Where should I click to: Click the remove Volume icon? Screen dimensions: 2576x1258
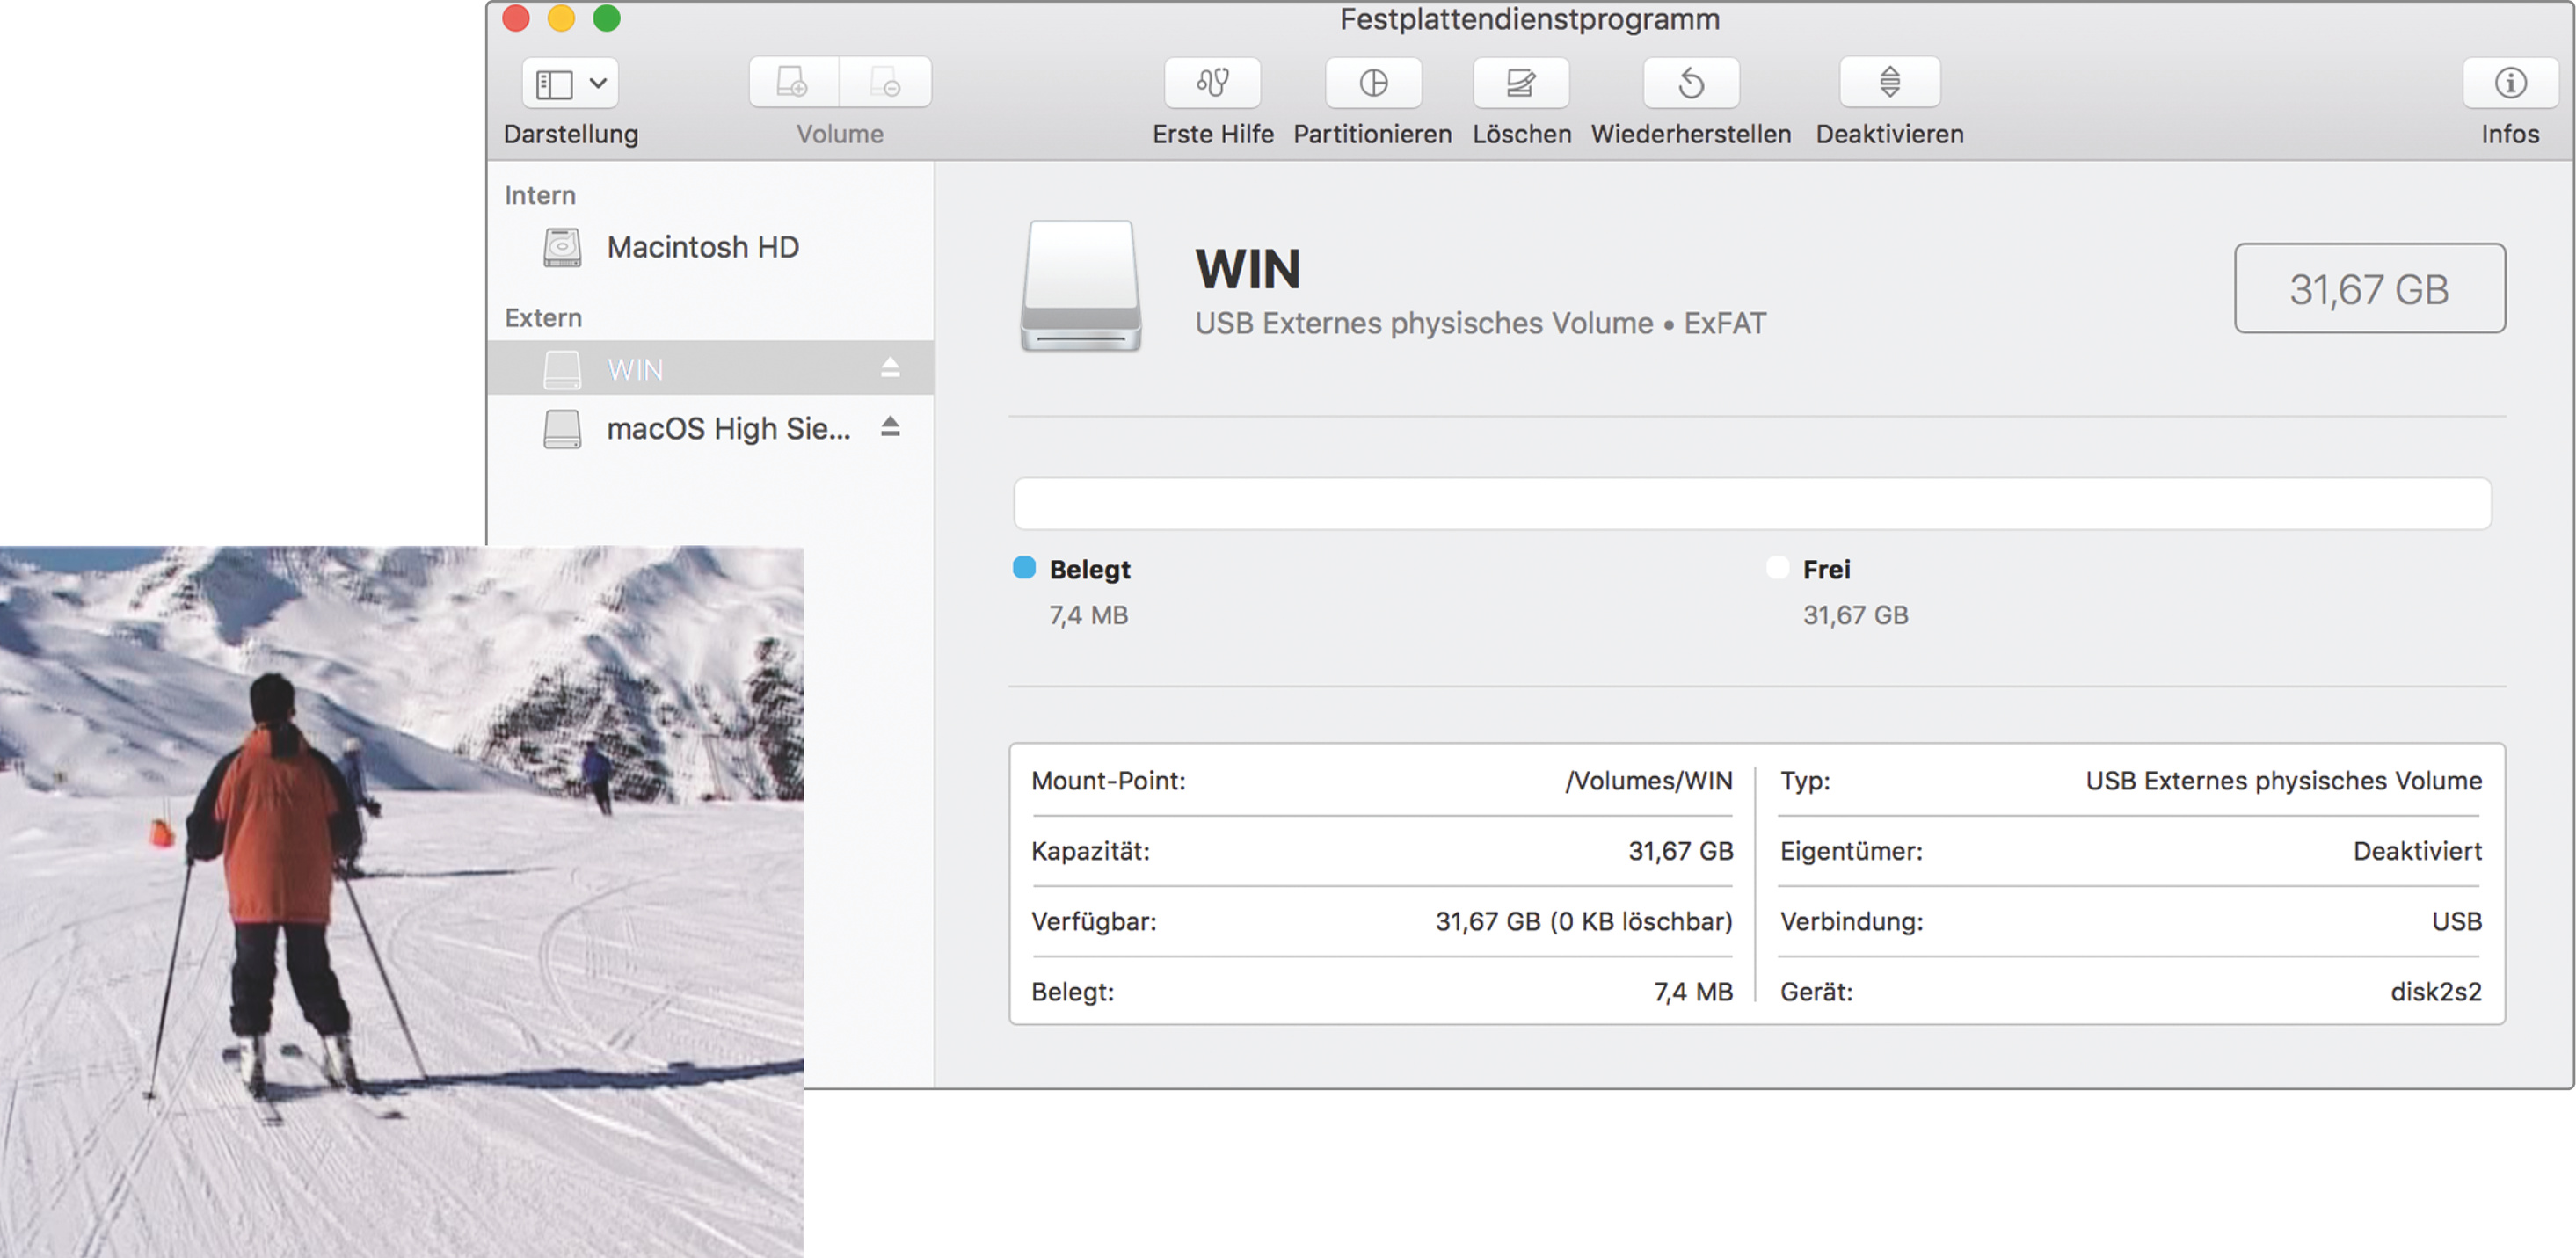click(x=886, y=83)
